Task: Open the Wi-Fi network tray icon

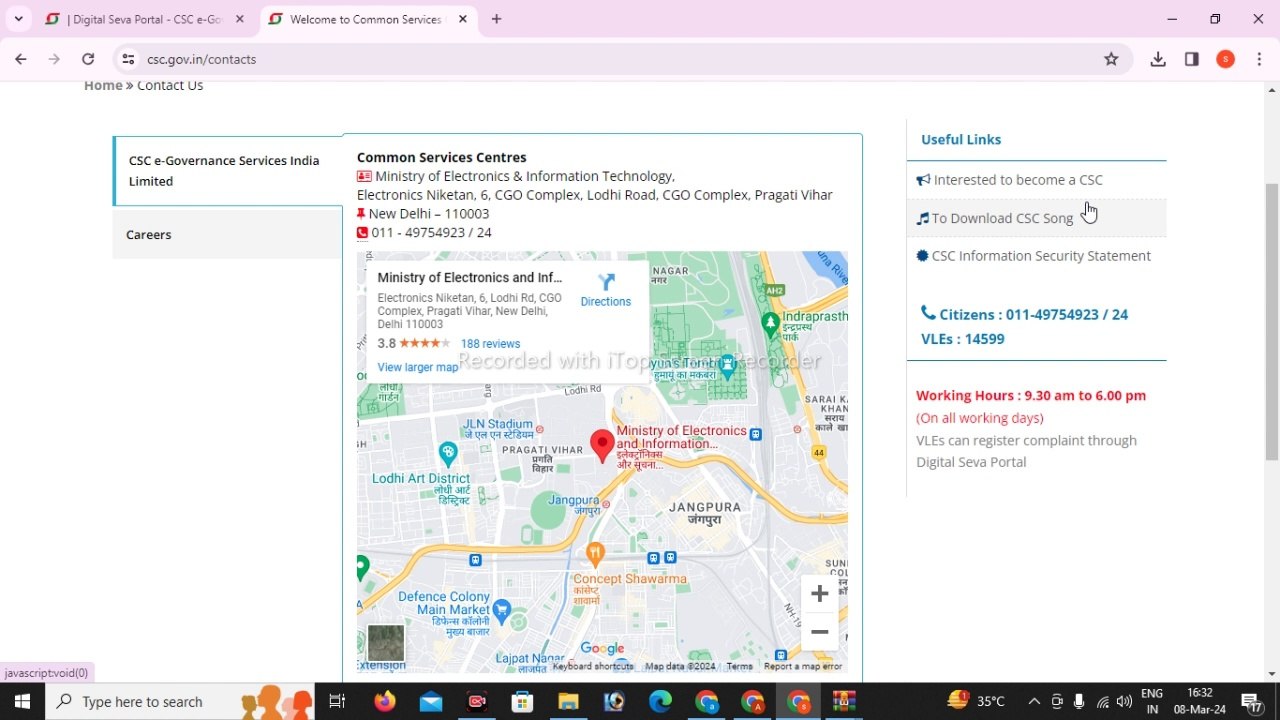Action: (1102, 701)
